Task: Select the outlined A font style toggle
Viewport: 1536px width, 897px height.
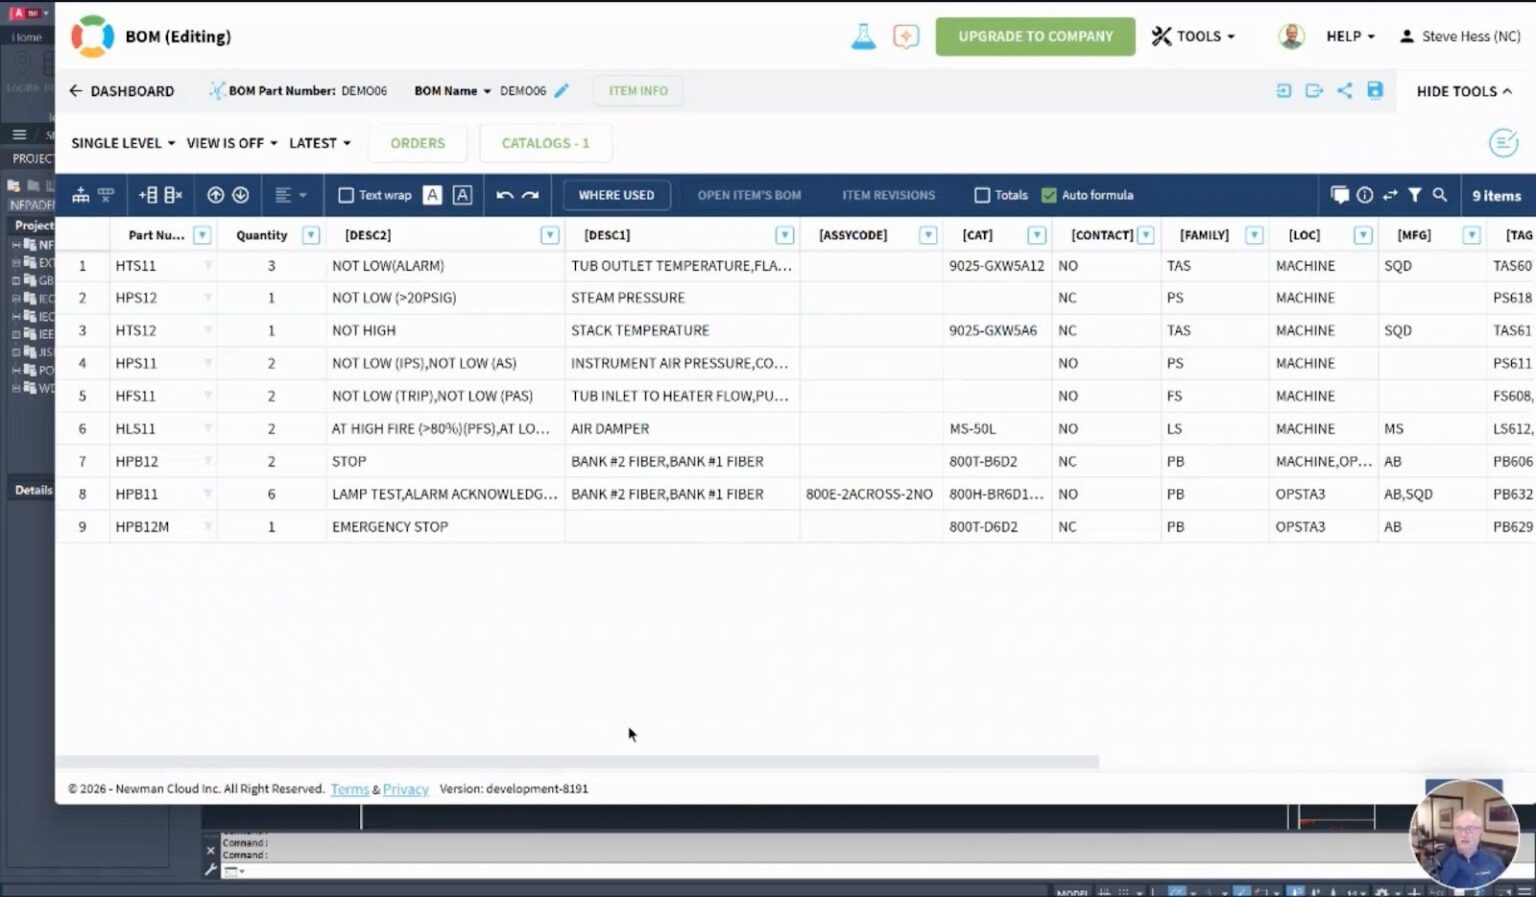Action: pos(462,195)
